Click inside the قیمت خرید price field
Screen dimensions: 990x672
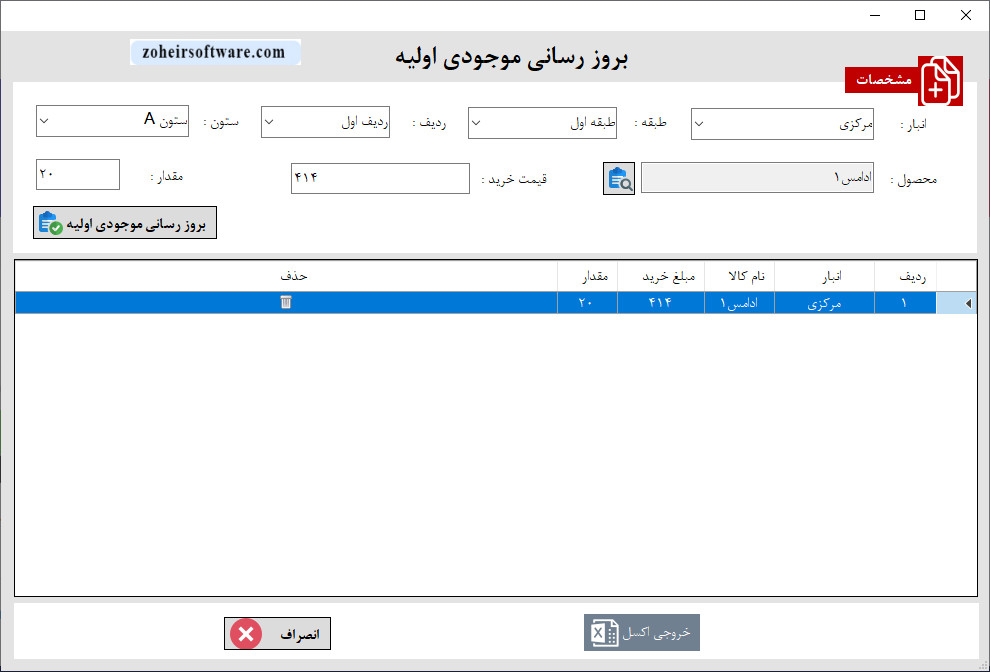pos(380,178)
